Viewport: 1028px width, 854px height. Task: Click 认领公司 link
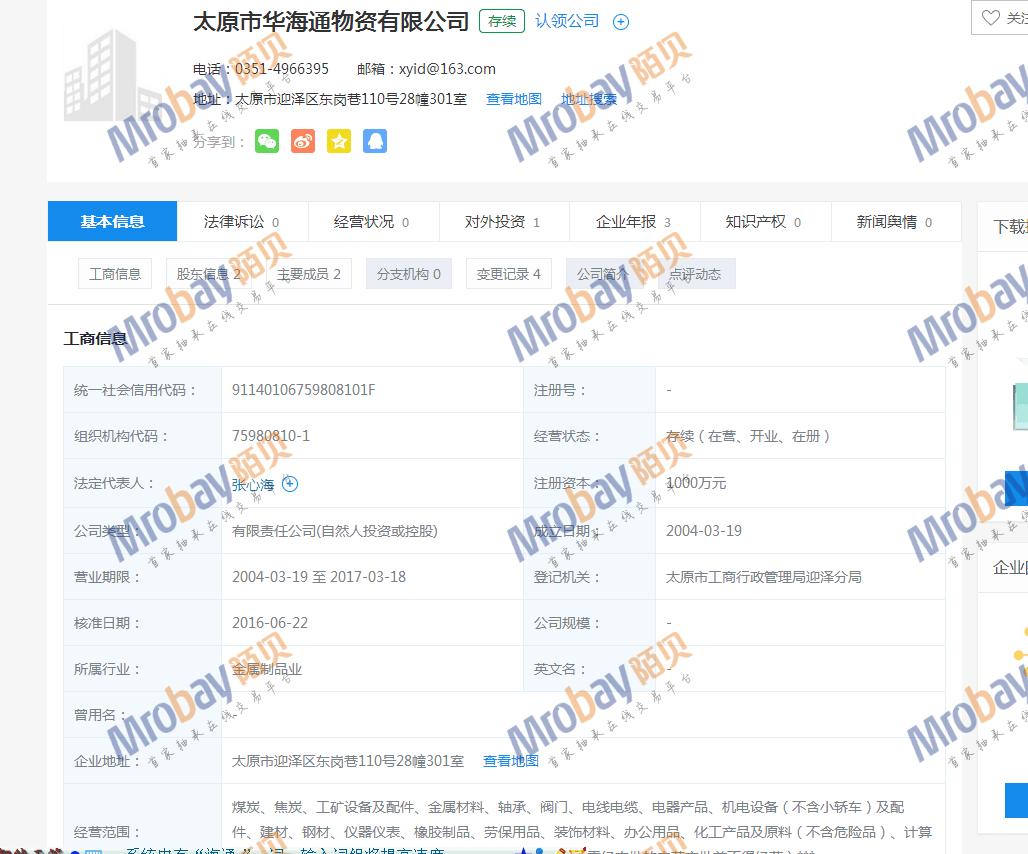coord(567,21)
